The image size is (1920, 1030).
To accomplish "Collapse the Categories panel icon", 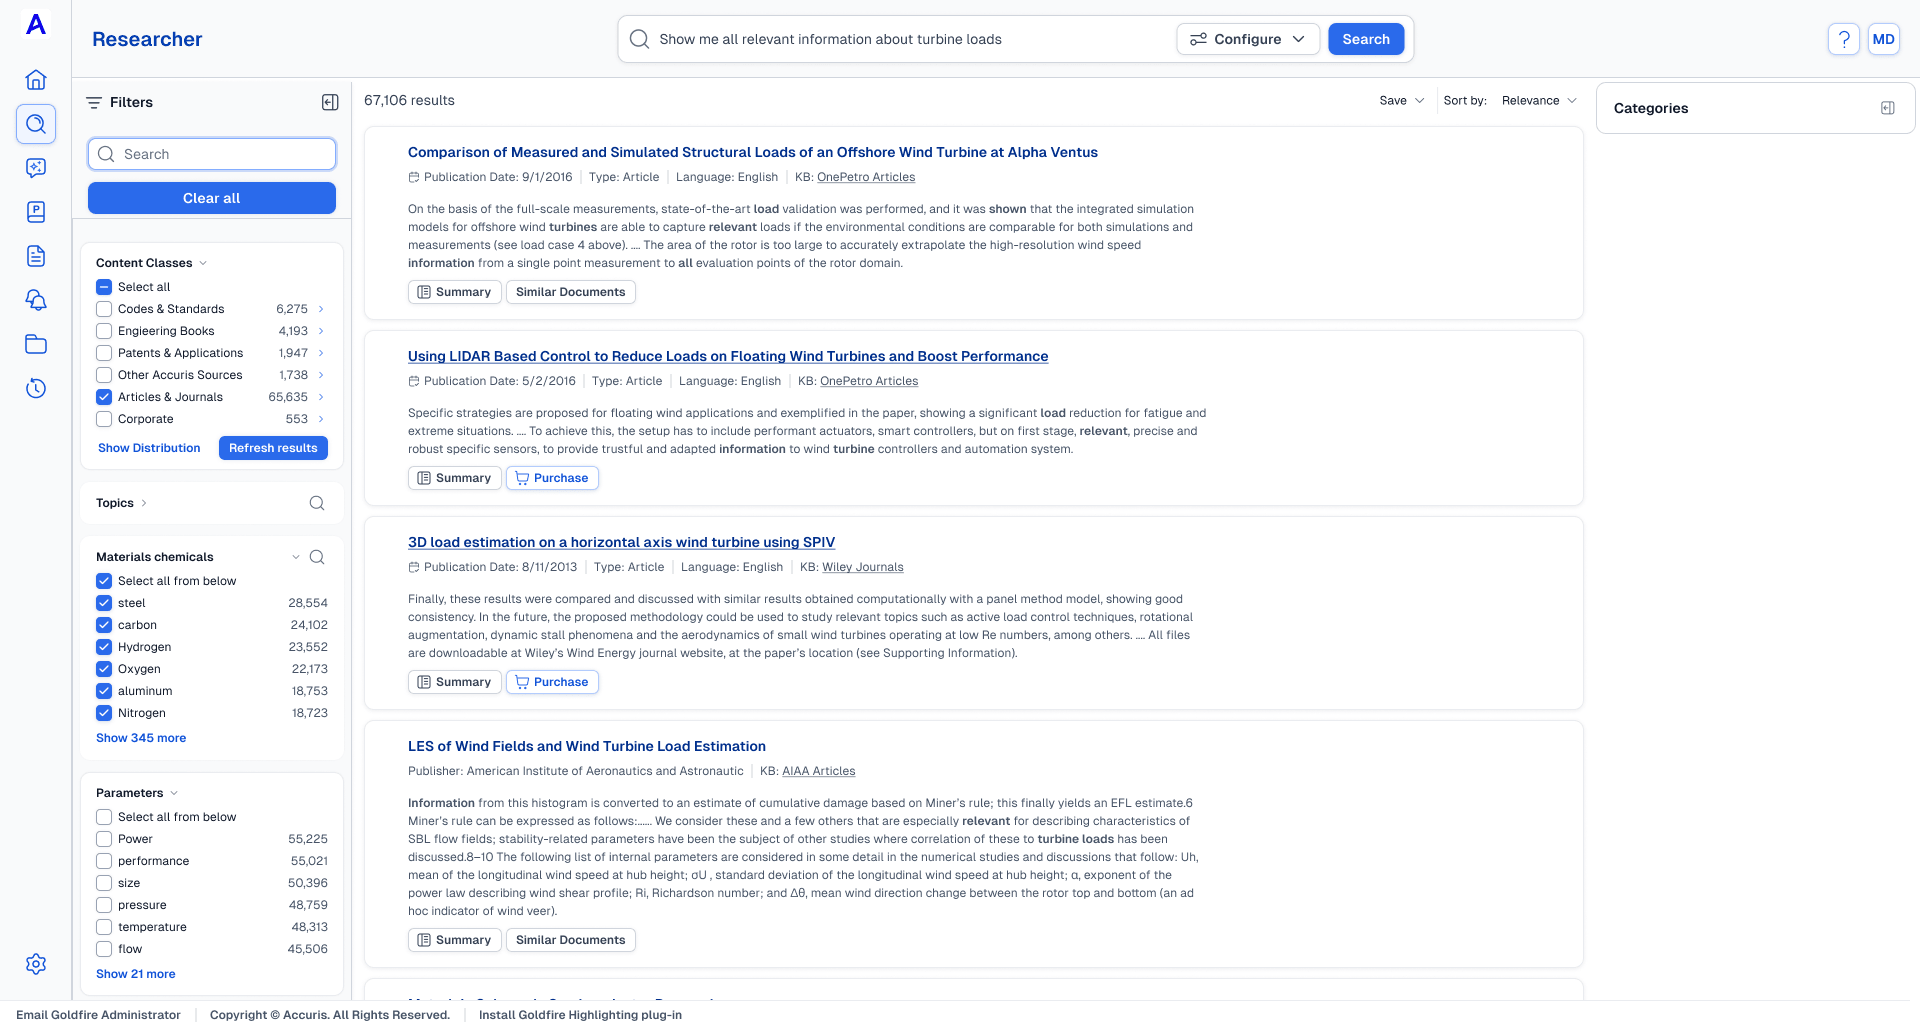I will pyautogui.click(x=1887, y=108).
